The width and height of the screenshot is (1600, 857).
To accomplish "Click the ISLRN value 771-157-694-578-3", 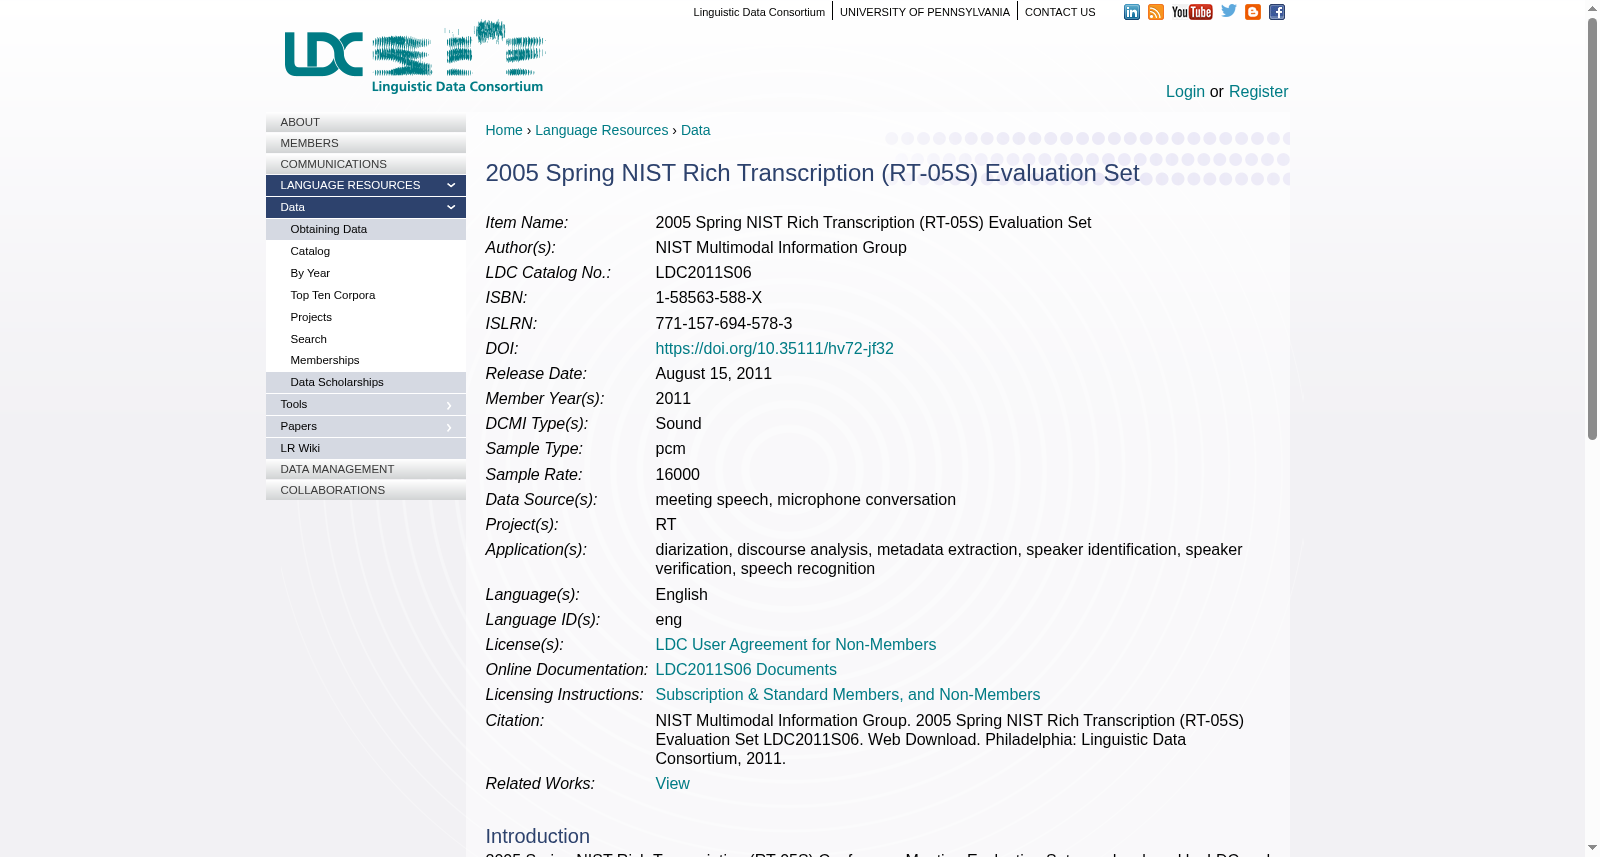I will [x=723, y=324].
